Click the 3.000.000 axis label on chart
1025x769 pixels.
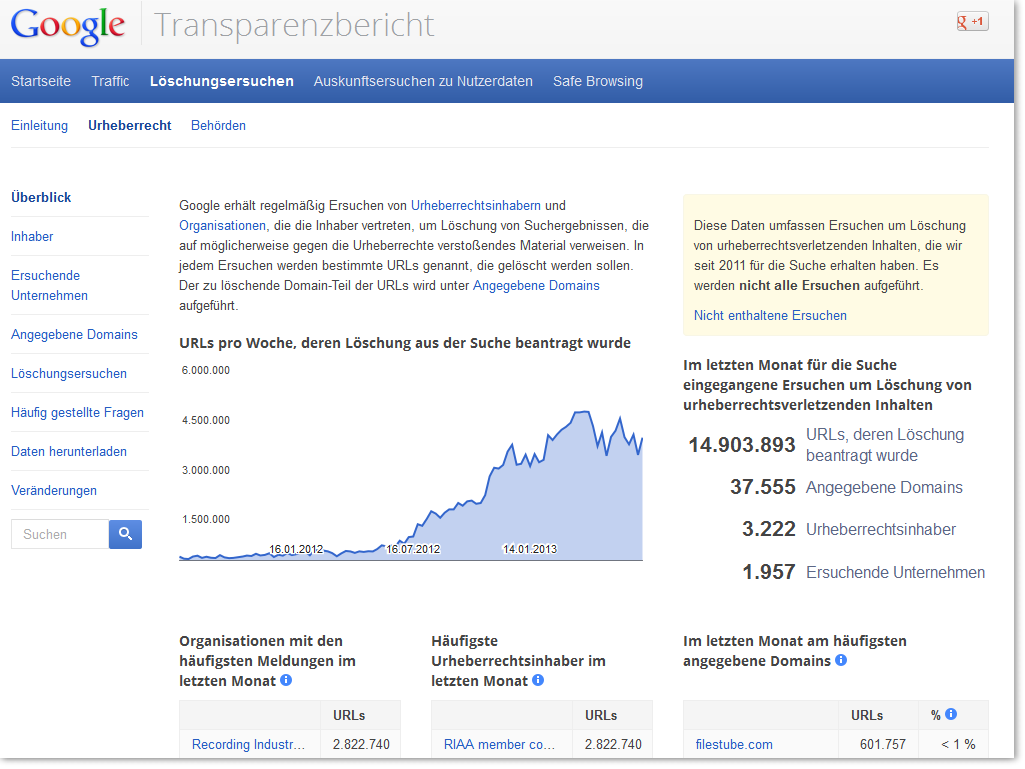tap(206, 470)
